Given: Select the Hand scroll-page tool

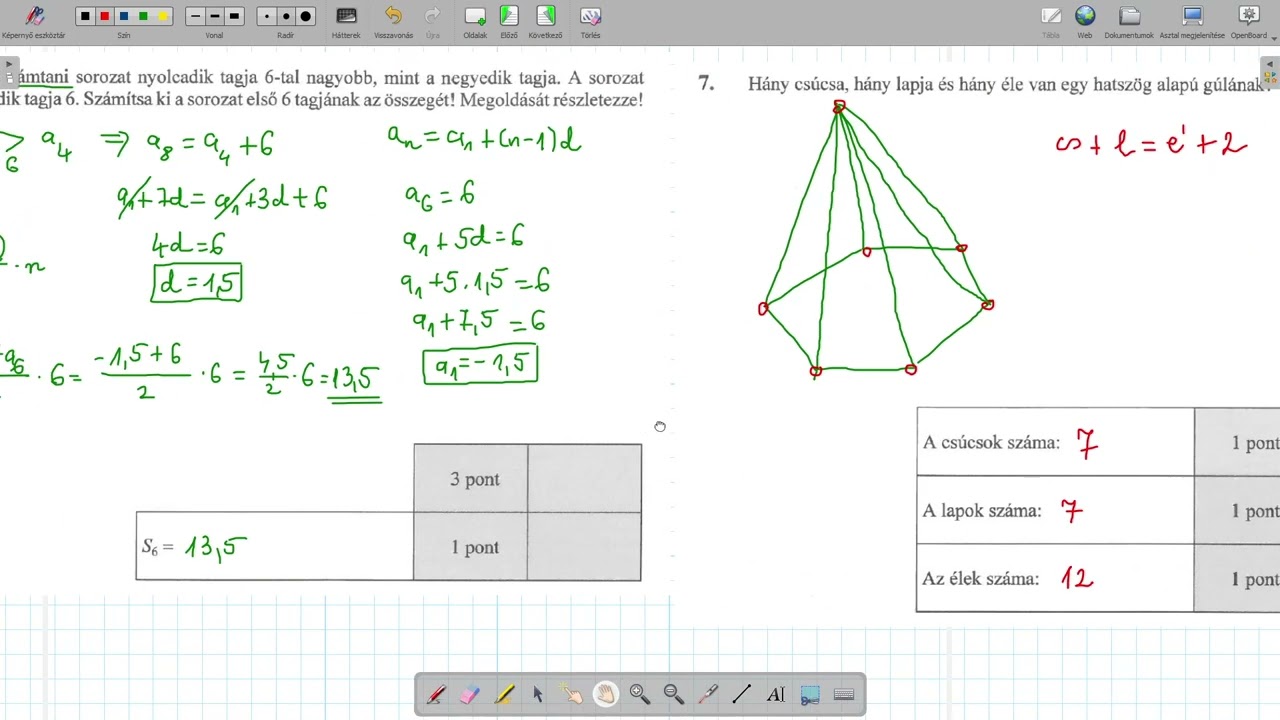Looking at the screenshot, I should pos(606,694).
